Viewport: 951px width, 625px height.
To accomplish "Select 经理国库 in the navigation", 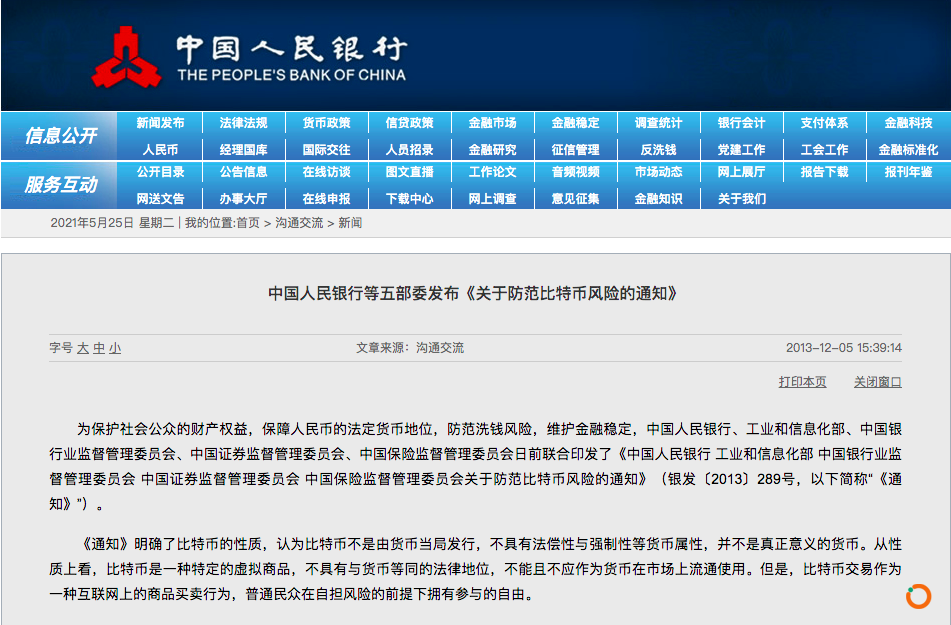I will (243, 150).
